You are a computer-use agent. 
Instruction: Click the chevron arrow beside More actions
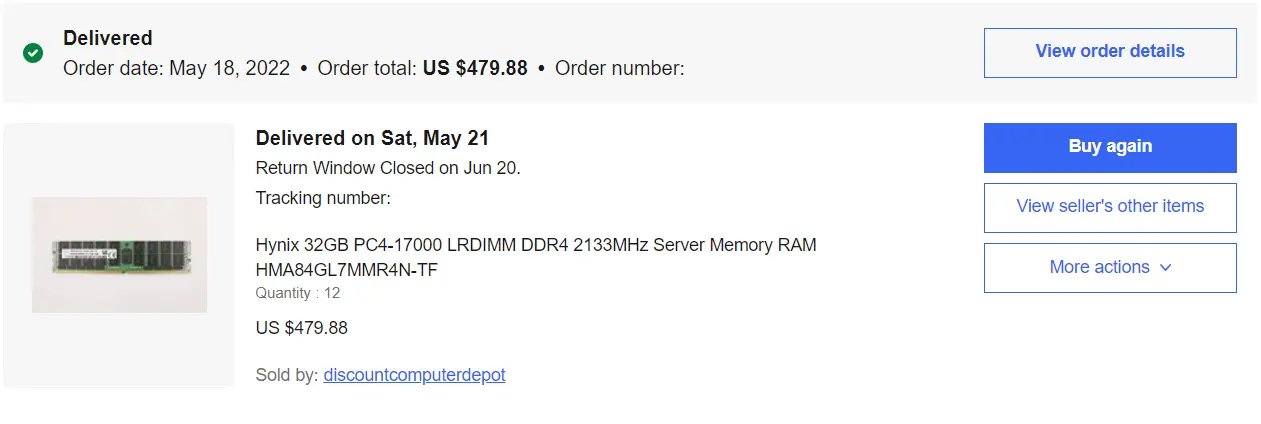tap(1165, 268)
